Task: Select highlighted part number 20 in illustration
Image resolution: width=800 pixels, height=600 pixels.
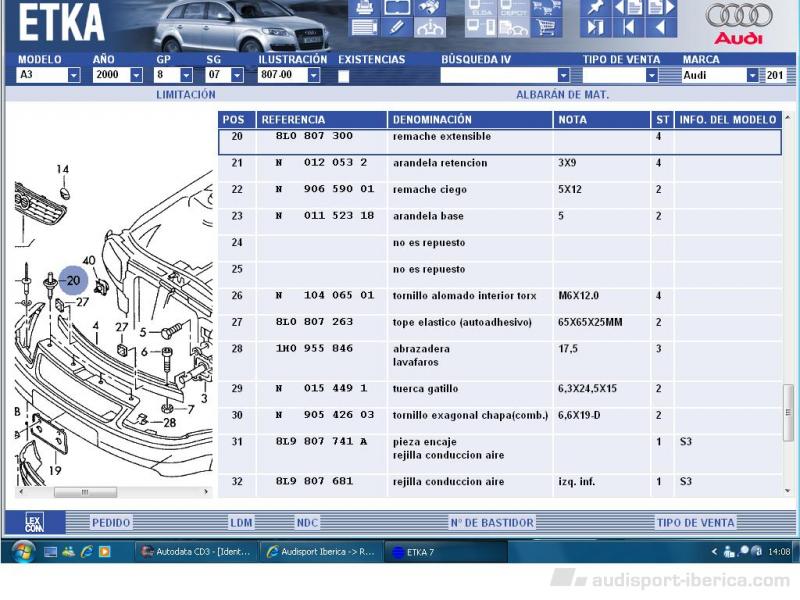Action: 73,280
